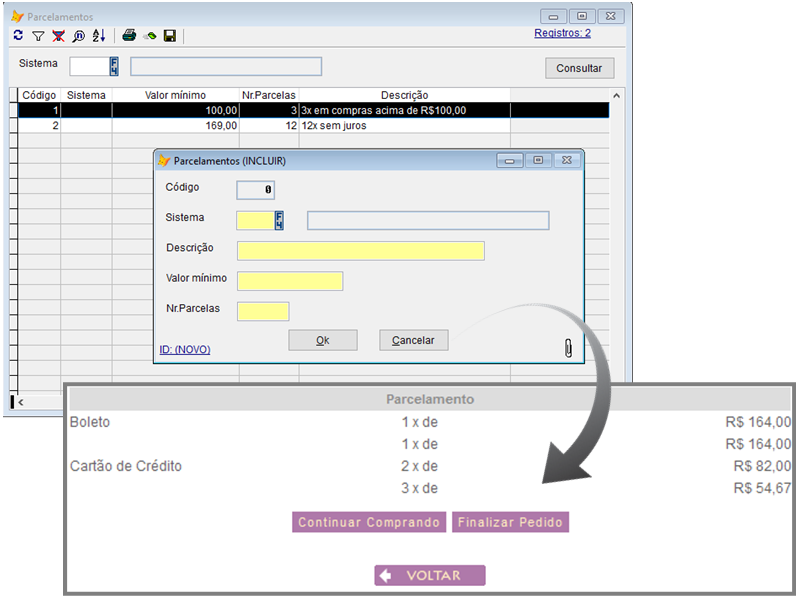Sort records with the A-Z icon
This screenshot has width=796, height=597.
point(98,36)
